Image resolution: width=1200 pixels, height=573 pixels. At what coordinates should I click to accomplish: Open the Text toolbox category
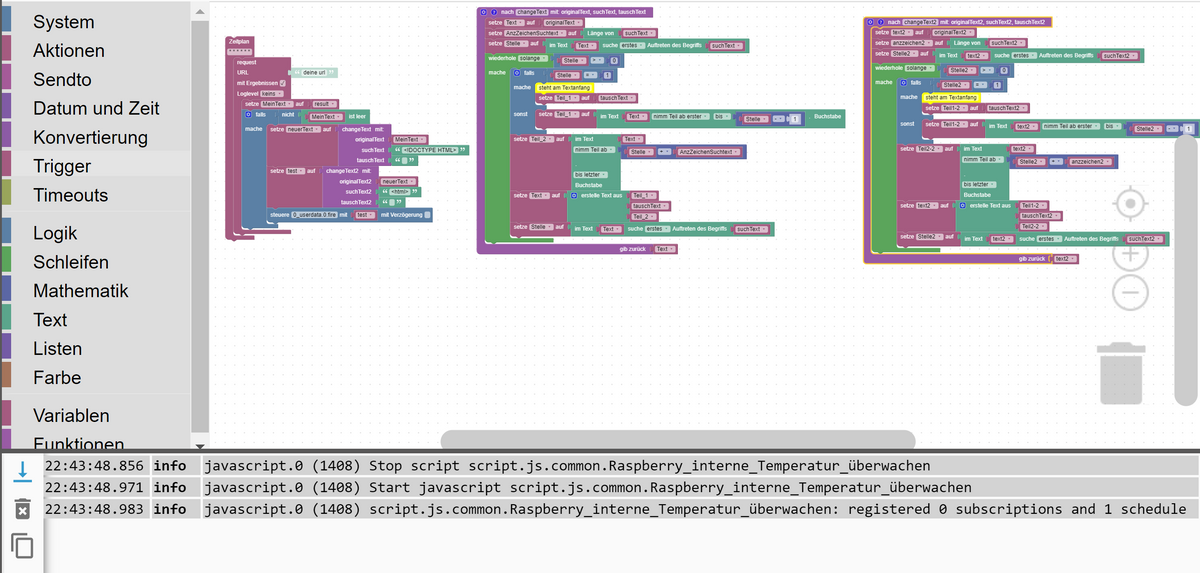pyautogui.click(x=50, y=320)
